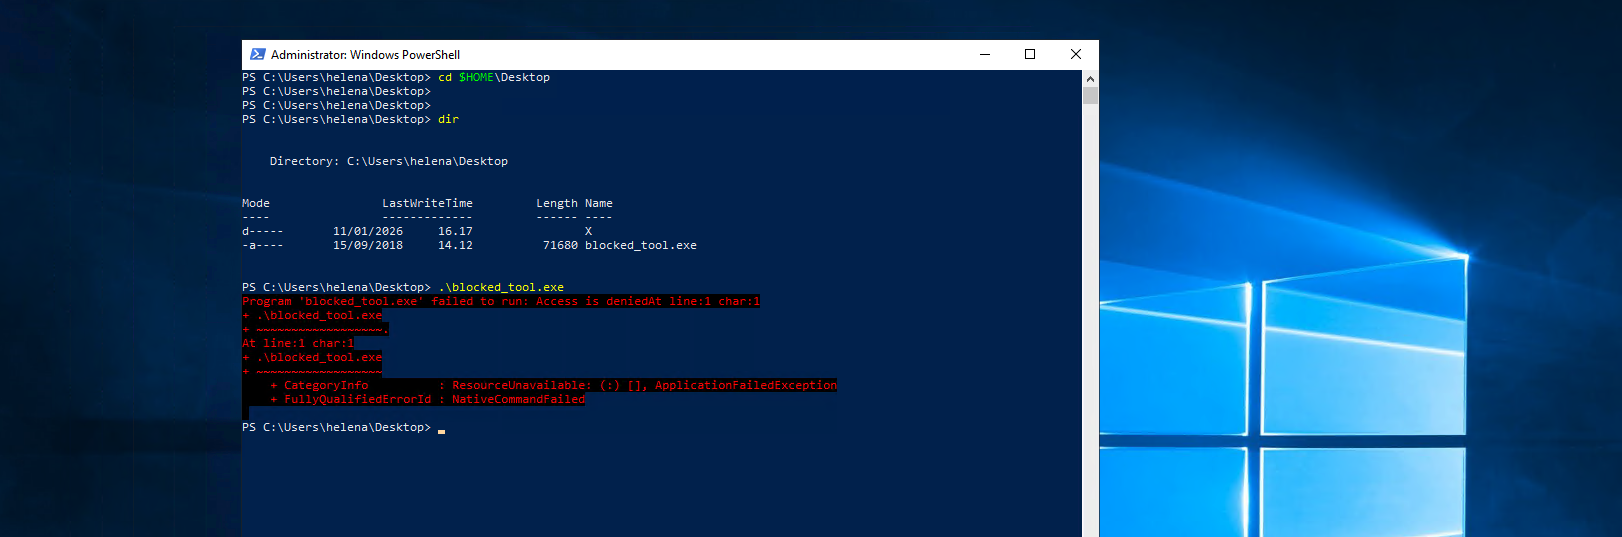Minimize the Administrator PowerShell window

click(985, 55)
